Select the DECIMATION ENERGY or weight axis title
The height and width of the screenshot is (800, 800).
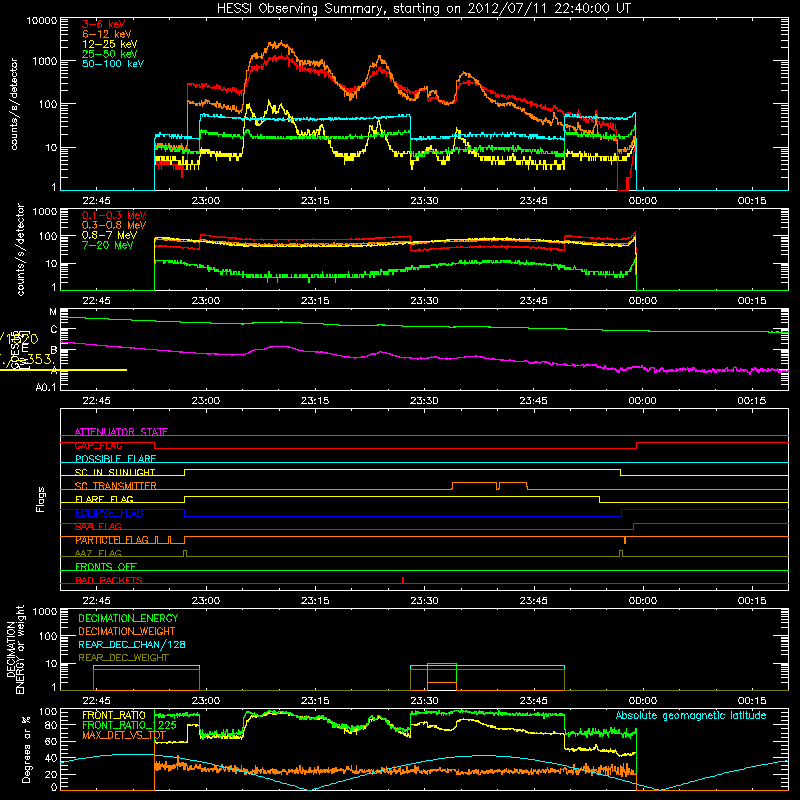[15, 649]
